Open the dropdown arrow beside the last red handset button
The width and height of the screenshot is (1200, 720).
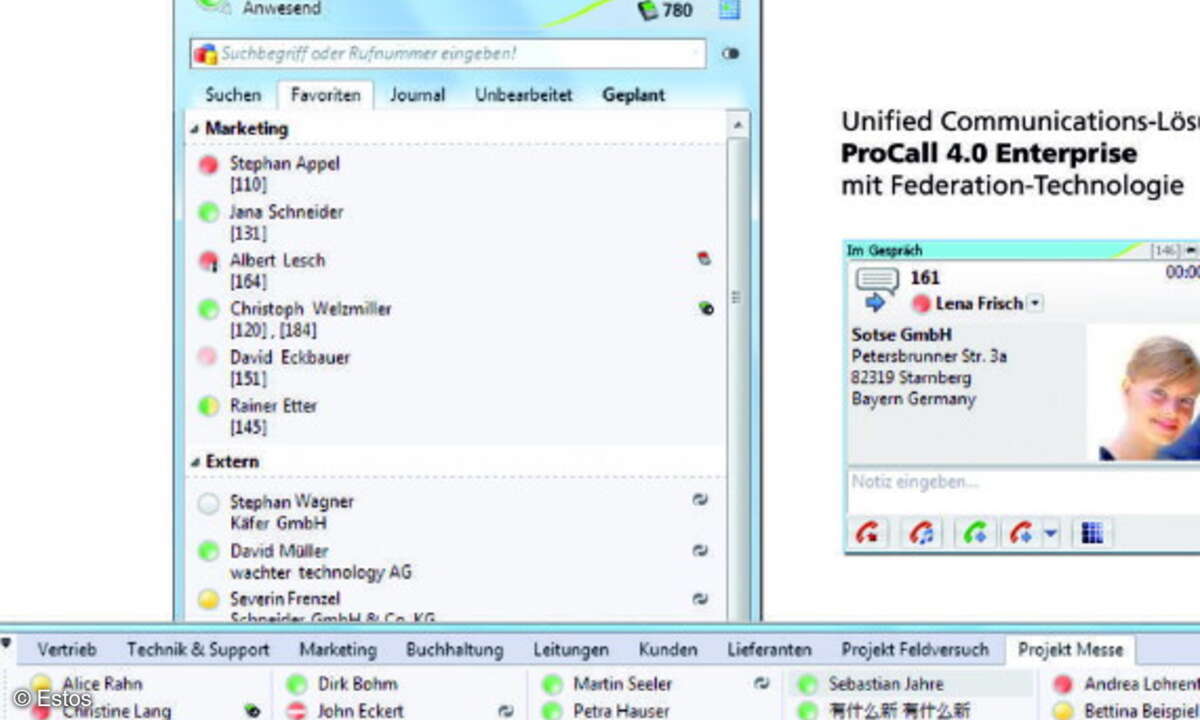pyautogui.click(x=1050, y=534)
